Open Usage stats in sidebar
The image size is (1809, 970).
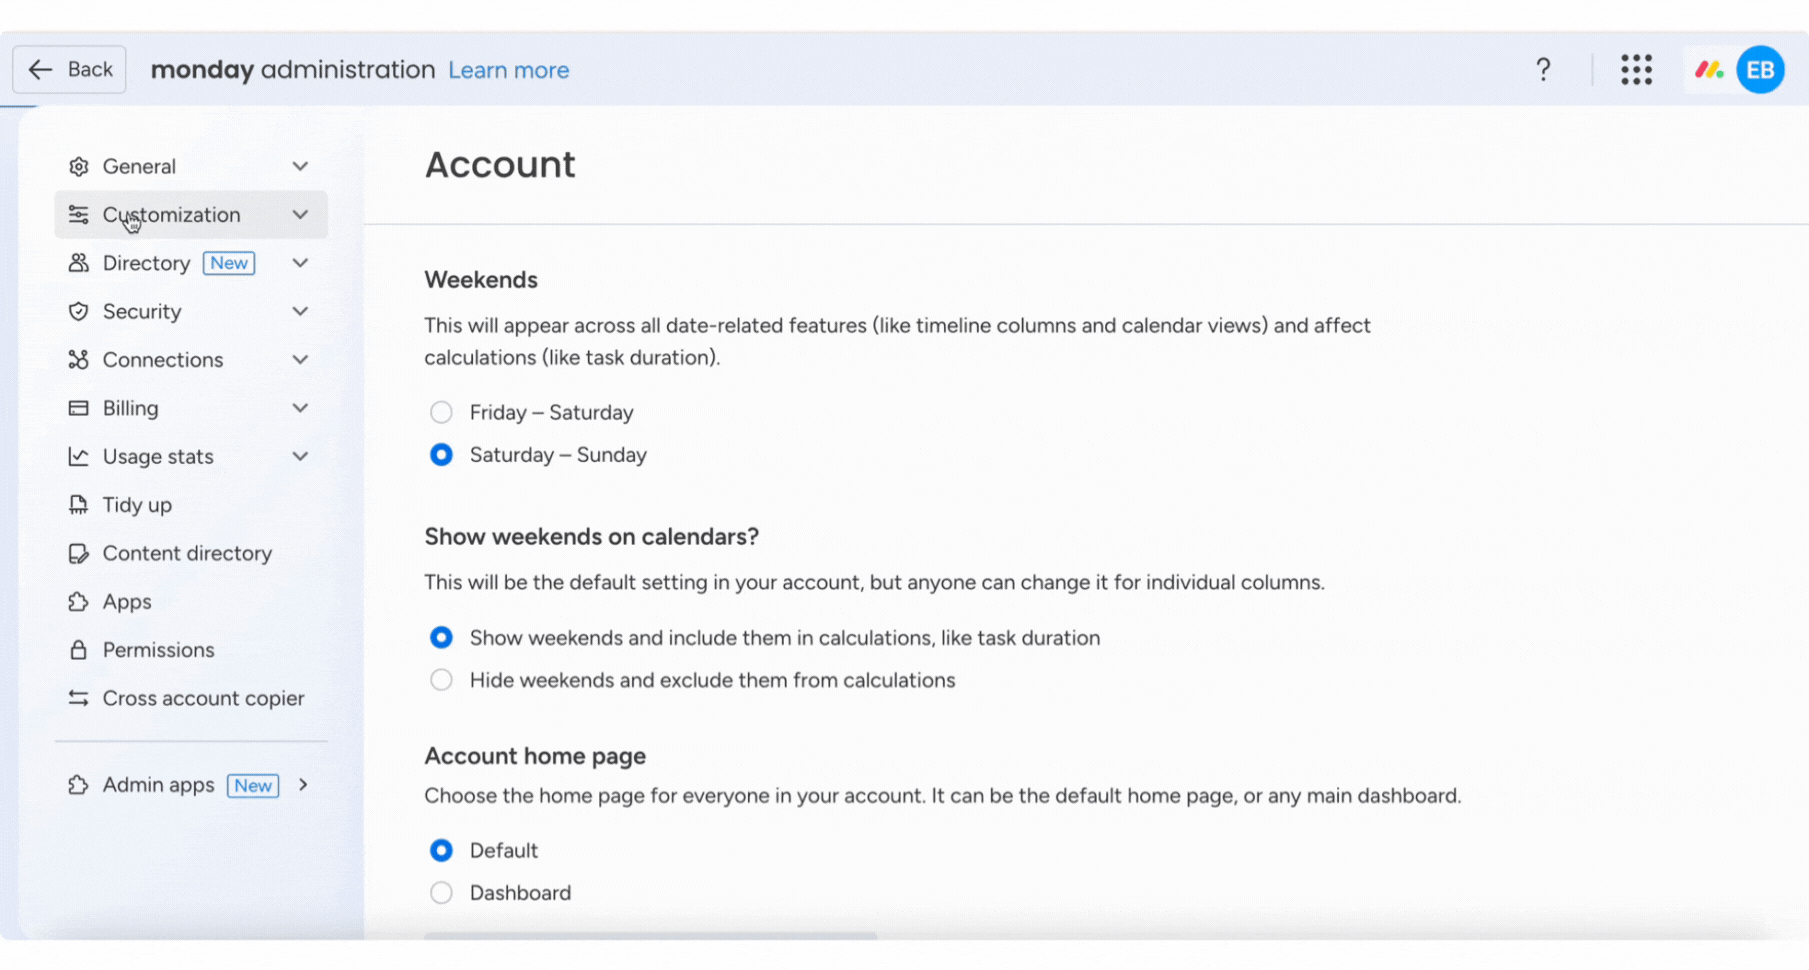[158, 457]
